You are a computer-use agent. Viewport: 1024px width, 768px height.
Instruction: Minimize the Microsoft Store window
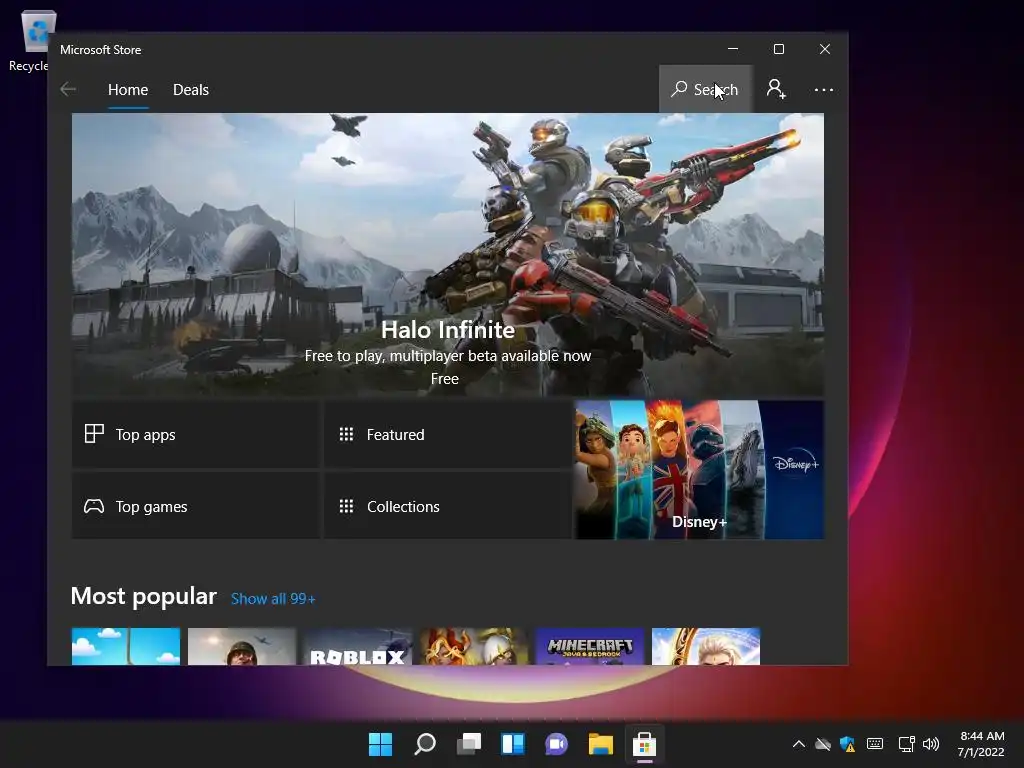733,49
